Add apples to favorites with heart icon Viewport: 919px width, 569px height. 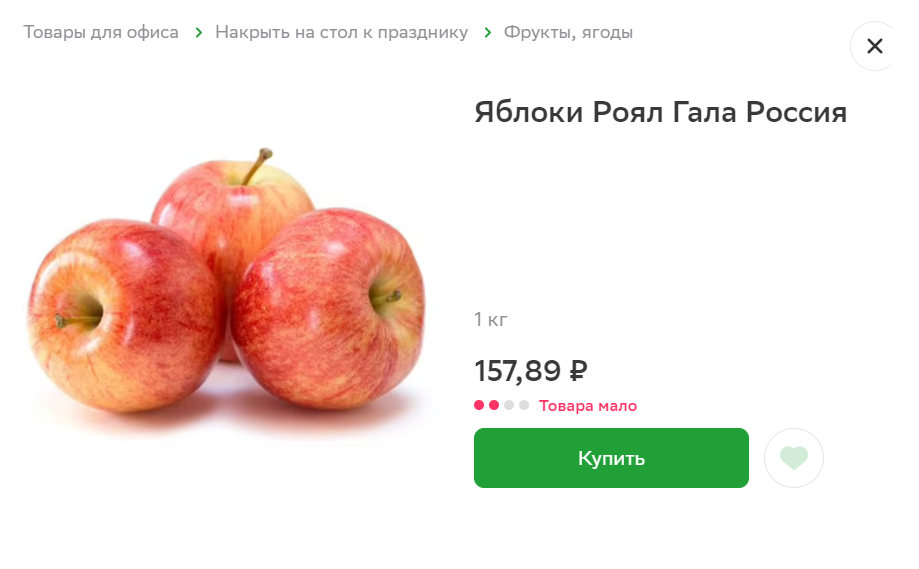coord(794,458)
